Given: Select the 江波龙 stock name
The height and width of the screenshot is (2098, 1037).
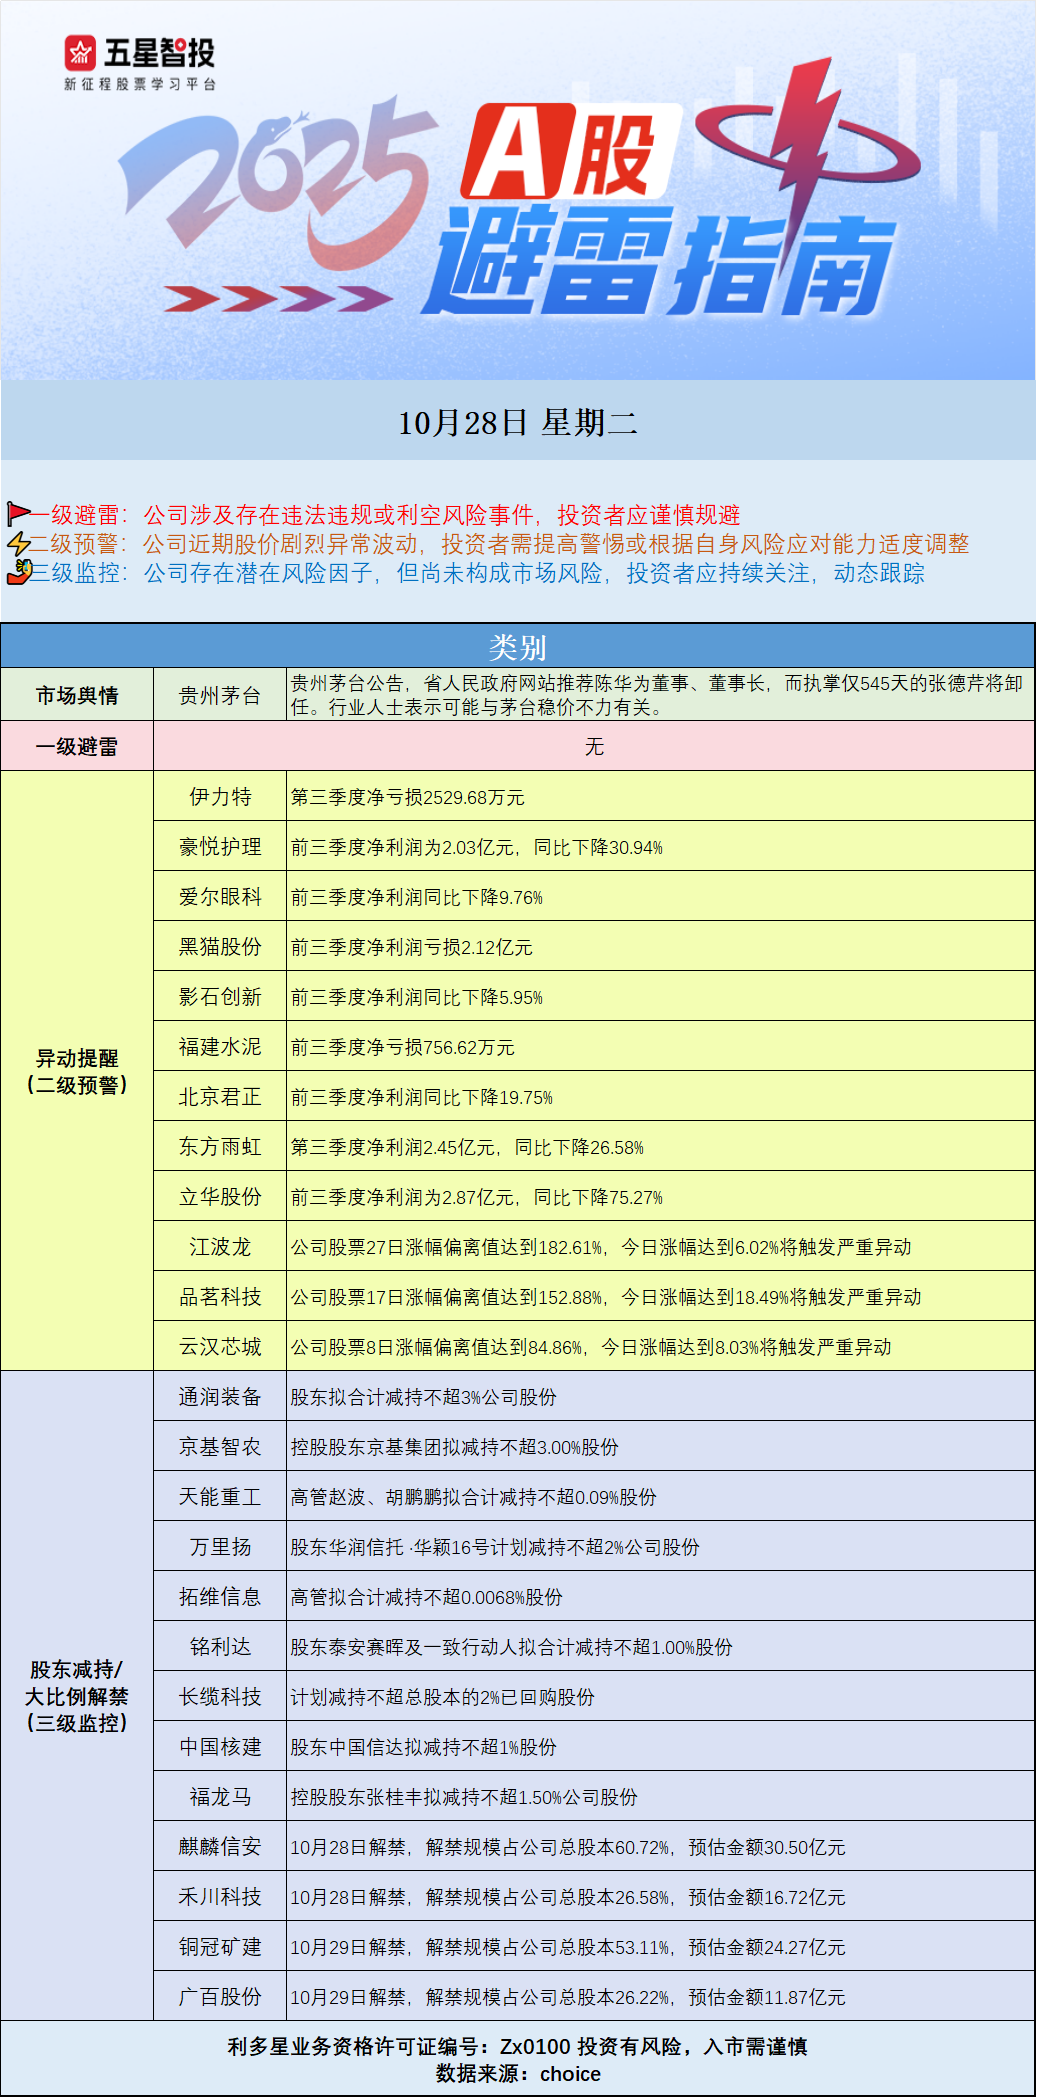Looking at the screenshot, I should (x=220, y=1246).
